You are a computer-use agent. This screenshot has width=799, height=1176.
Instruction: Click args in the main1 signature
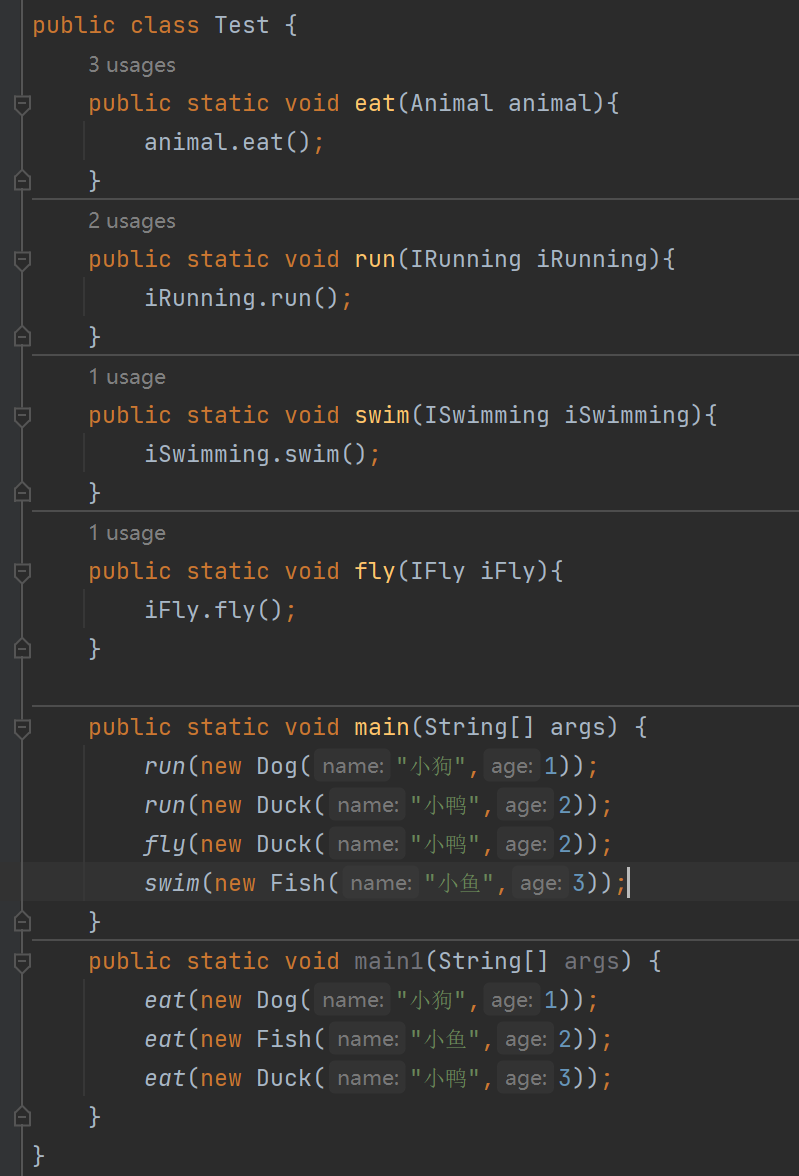click(592, 962)
